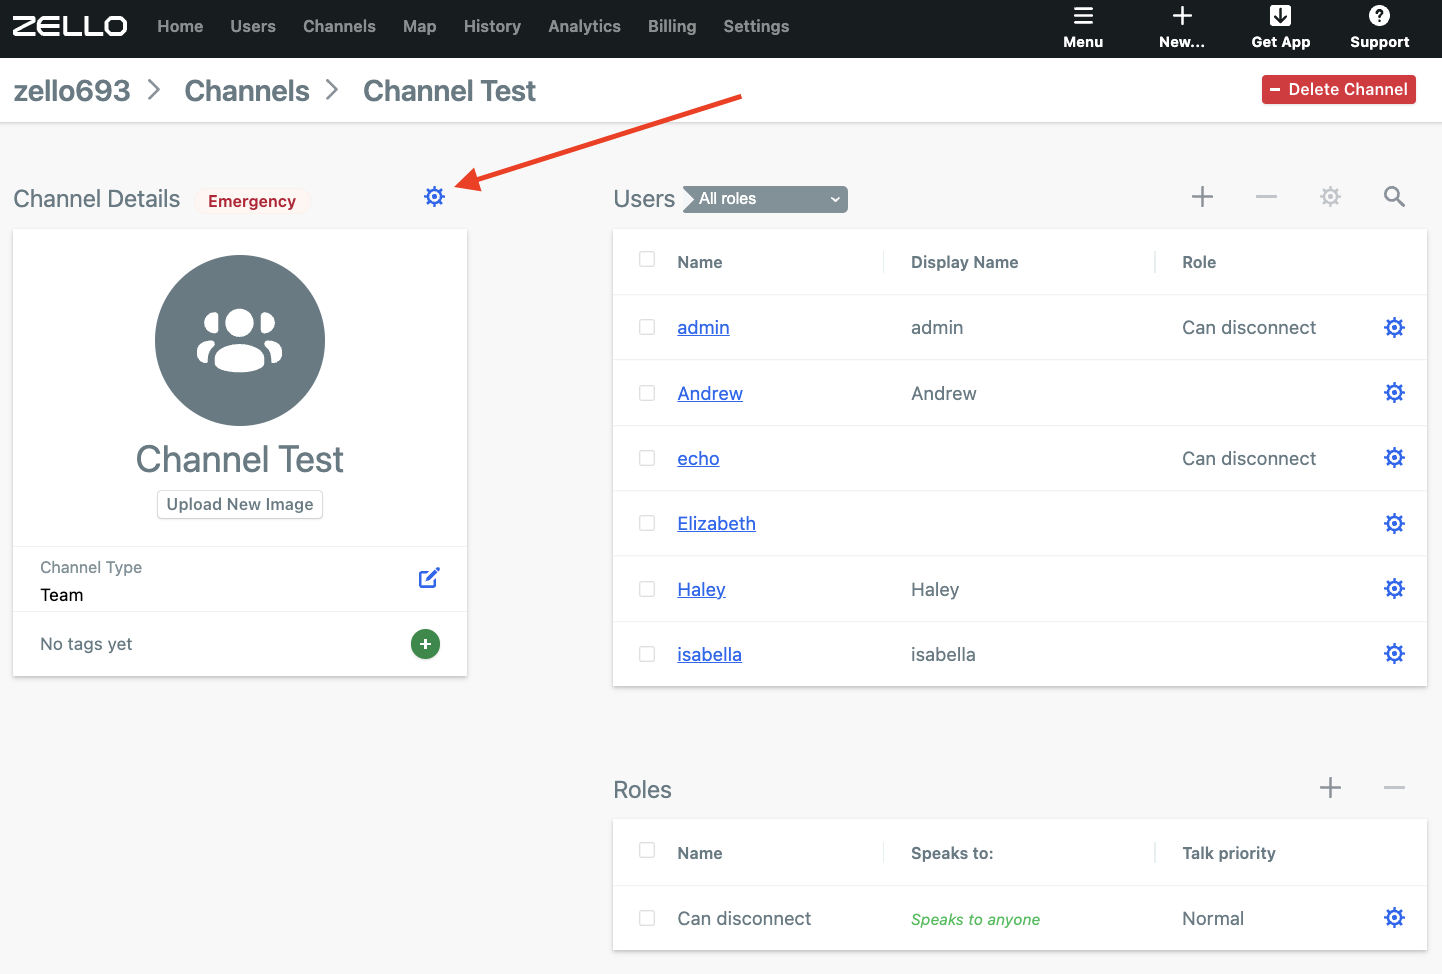The height and width of the screenshot is (974, 1442).
Task: Check the Can disconnect role checkbox
Action: pyautogui.click(x=647, y=918)
